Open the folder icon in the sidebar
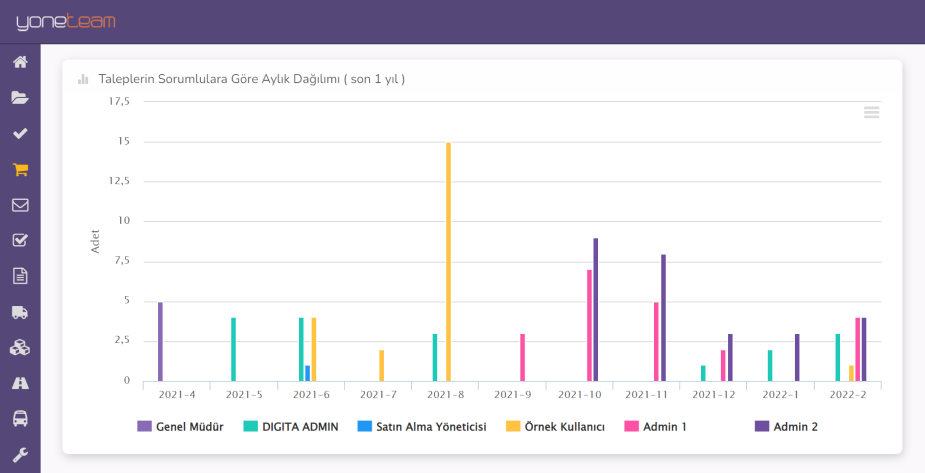 20,98
